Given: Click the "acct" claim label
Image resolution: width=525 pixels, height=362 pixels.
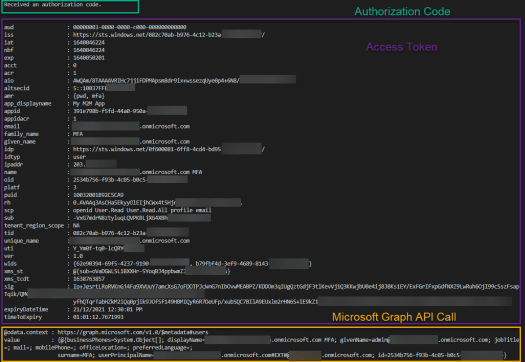Looking at the screenshot, I should [x=10, y=65].
